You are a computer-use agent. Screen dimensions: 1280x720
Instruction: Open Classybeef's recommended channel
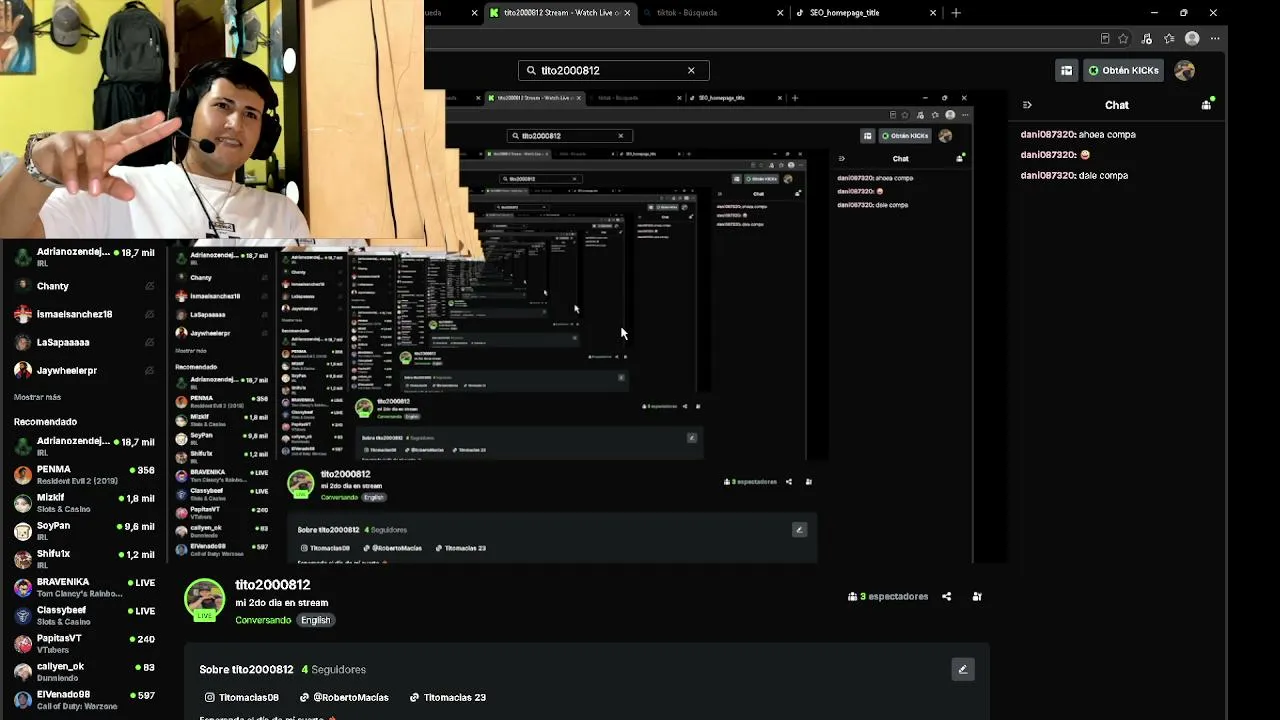(x=85, y=615)
